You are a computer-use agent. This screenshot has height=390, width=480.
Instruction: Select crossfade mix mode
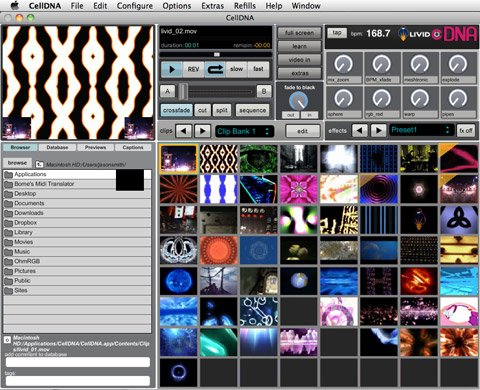coord(176,110)
